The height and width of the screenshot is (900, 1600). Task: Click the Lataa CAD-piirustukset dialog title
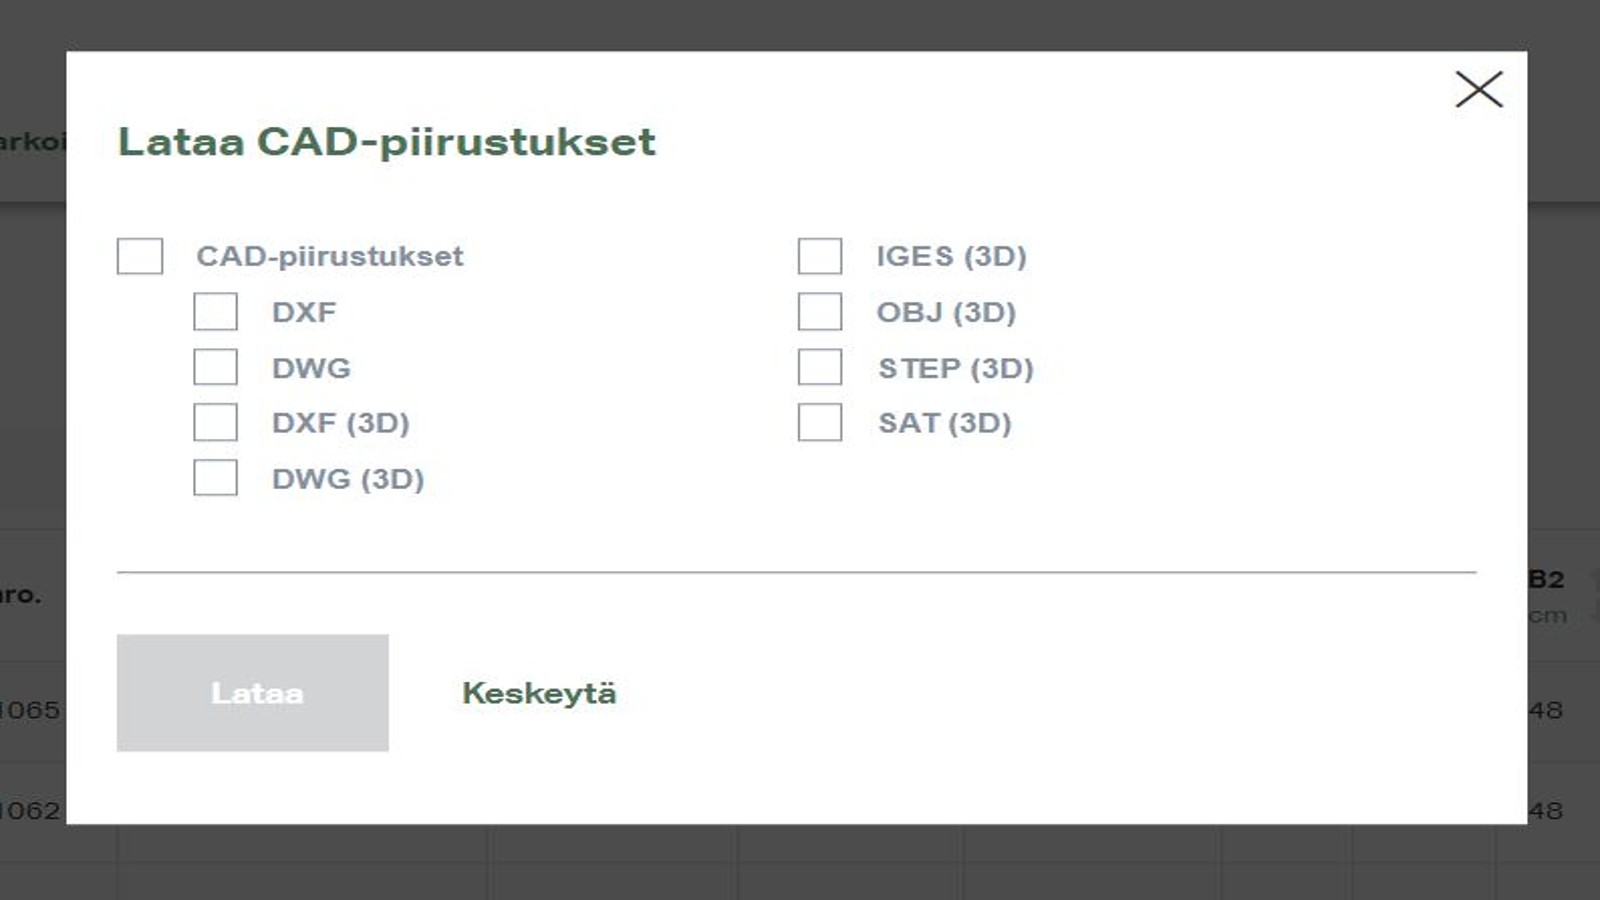click(x=388, y=142)
